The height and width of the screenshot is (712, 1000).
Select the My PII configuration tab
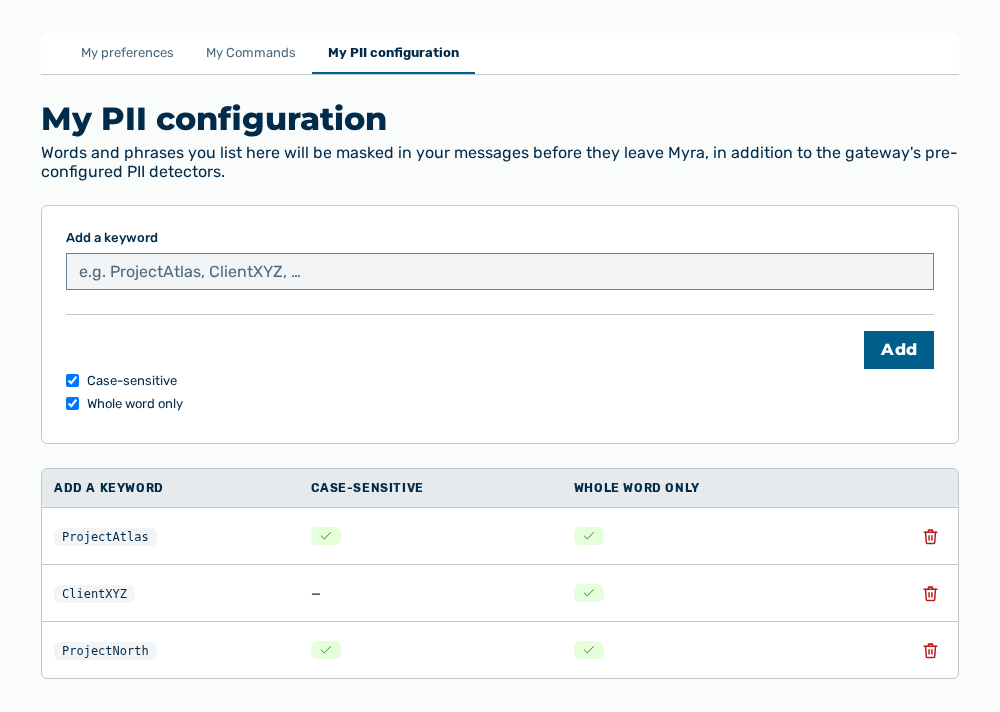pyautogui.click(x=393, y=53)
